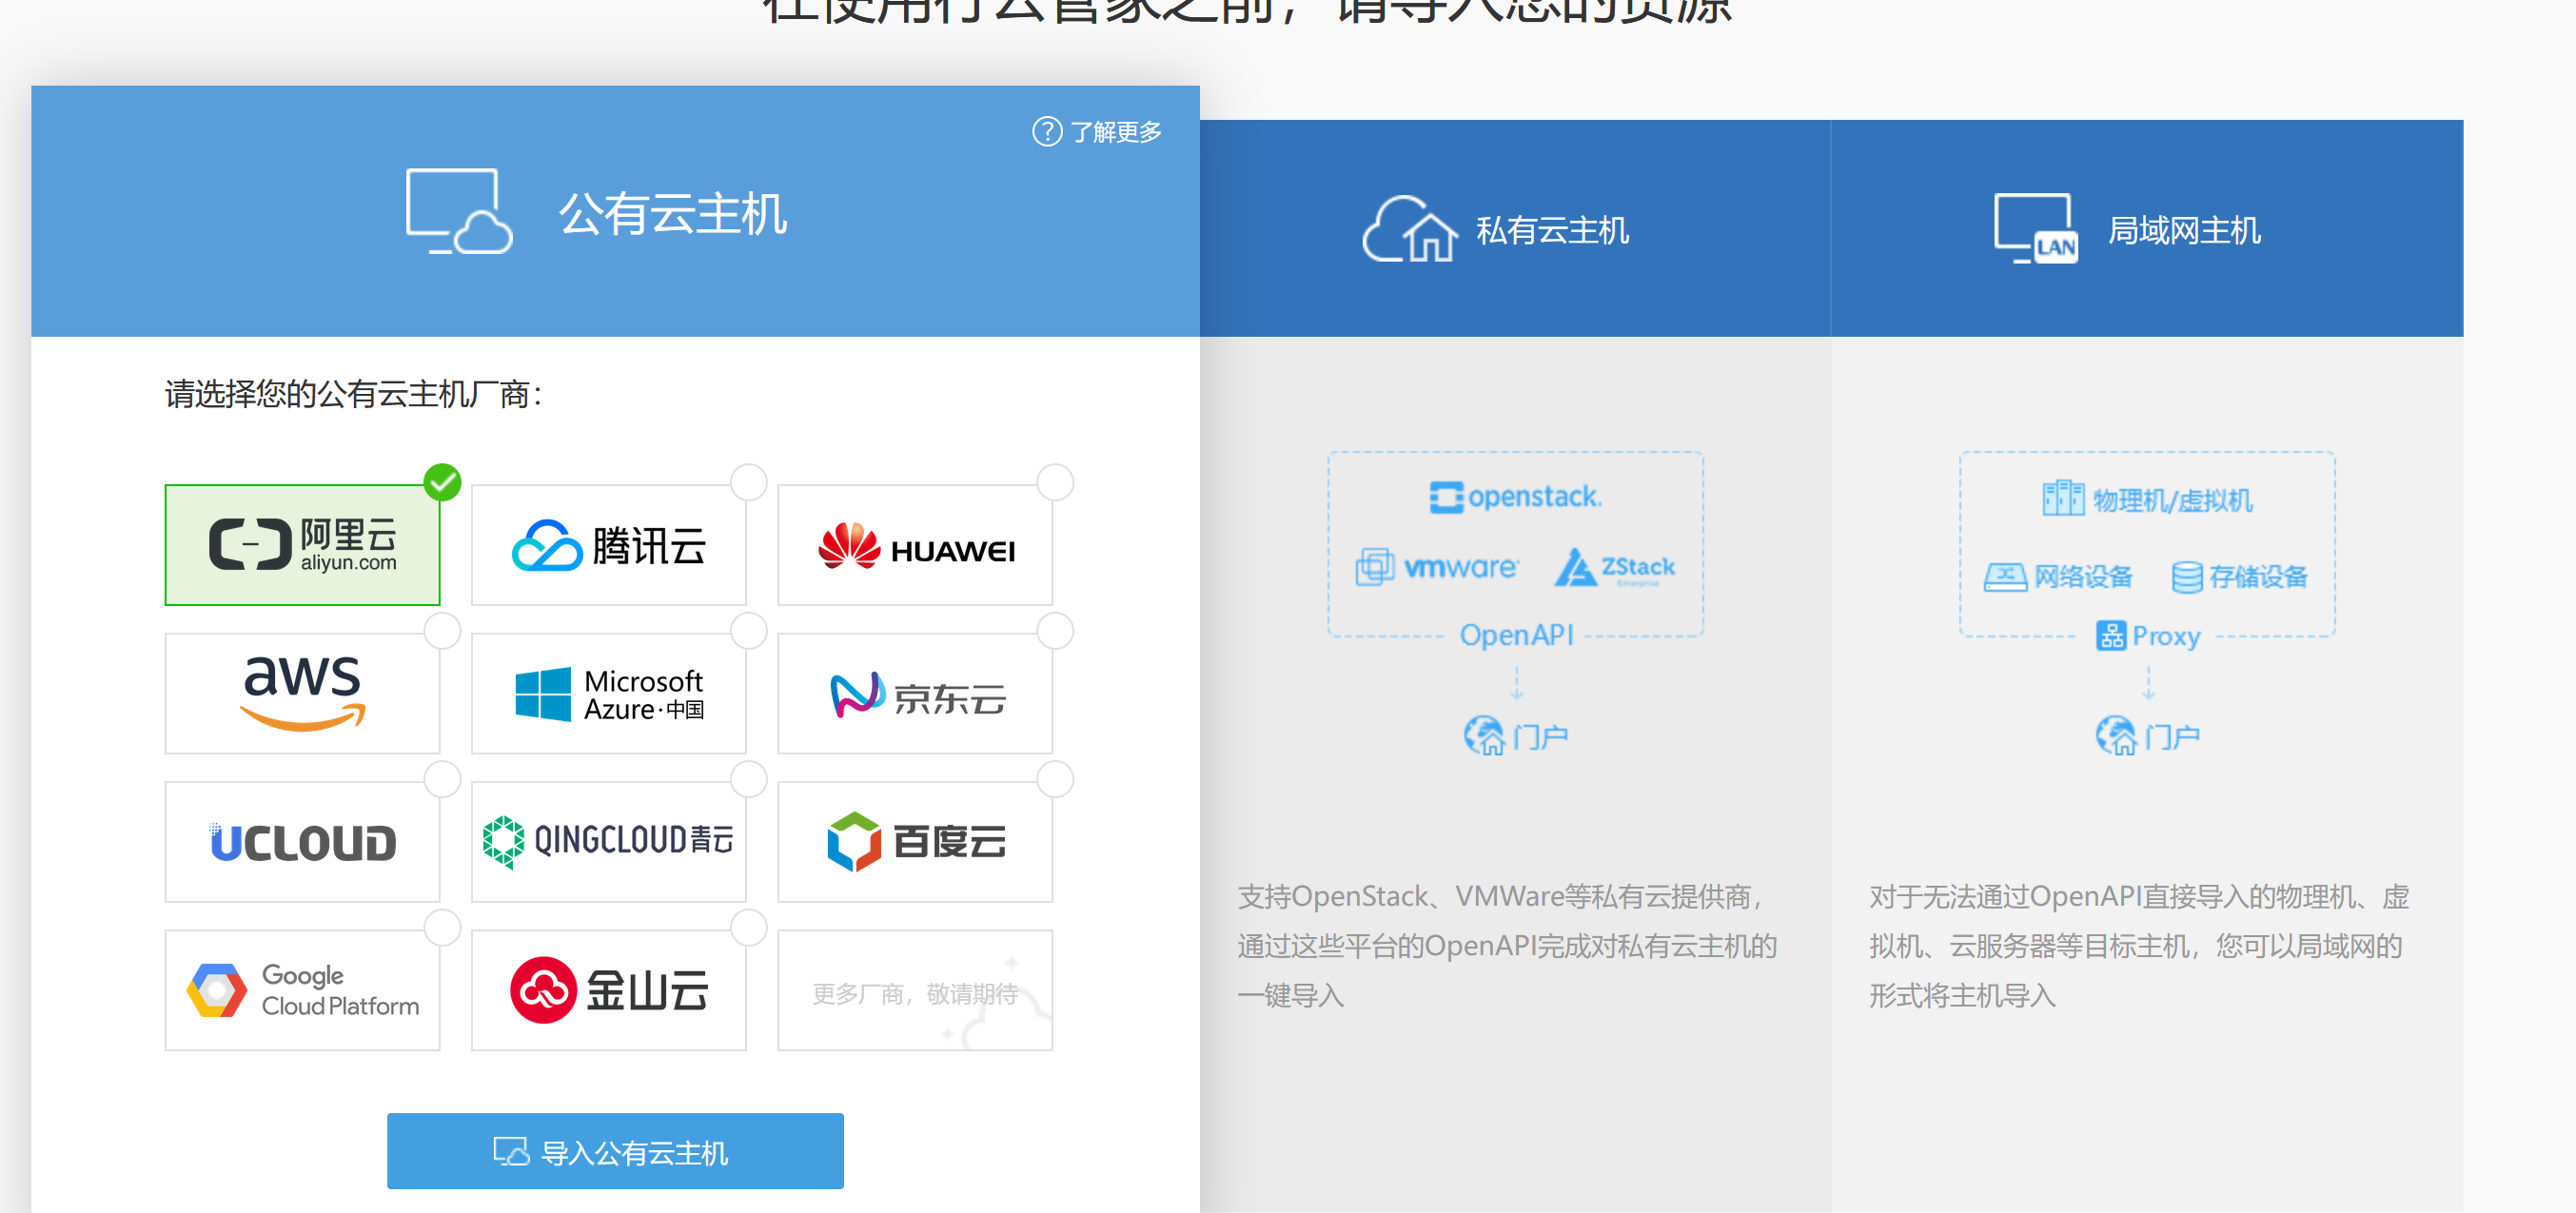Click the OpenAPI label

(x=1516, y=635)
